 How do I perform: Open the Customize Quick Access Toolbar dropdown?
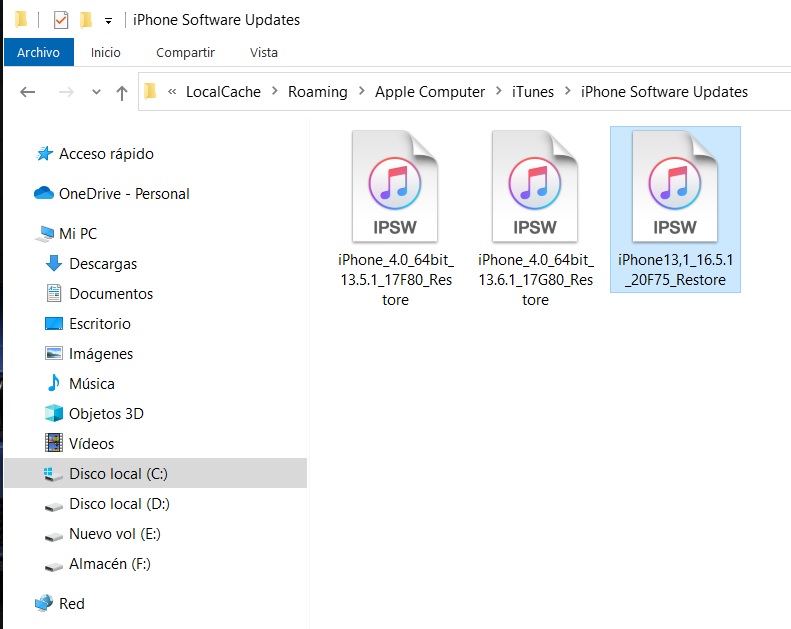[x=108, y=21]
